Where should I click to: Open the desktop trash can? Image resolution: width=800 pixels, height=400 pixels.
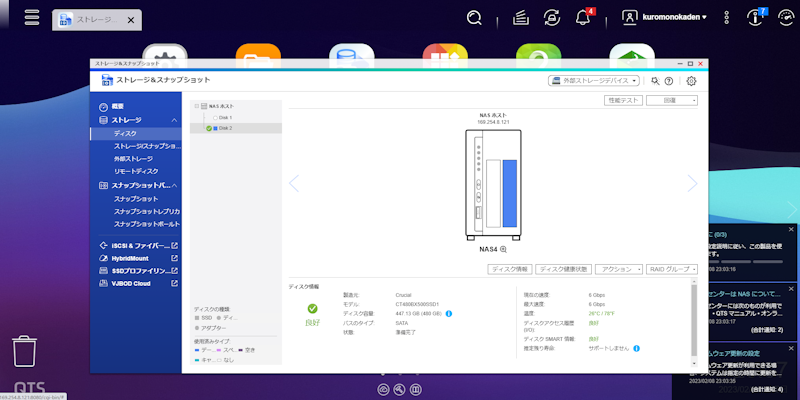coord(24,351)
